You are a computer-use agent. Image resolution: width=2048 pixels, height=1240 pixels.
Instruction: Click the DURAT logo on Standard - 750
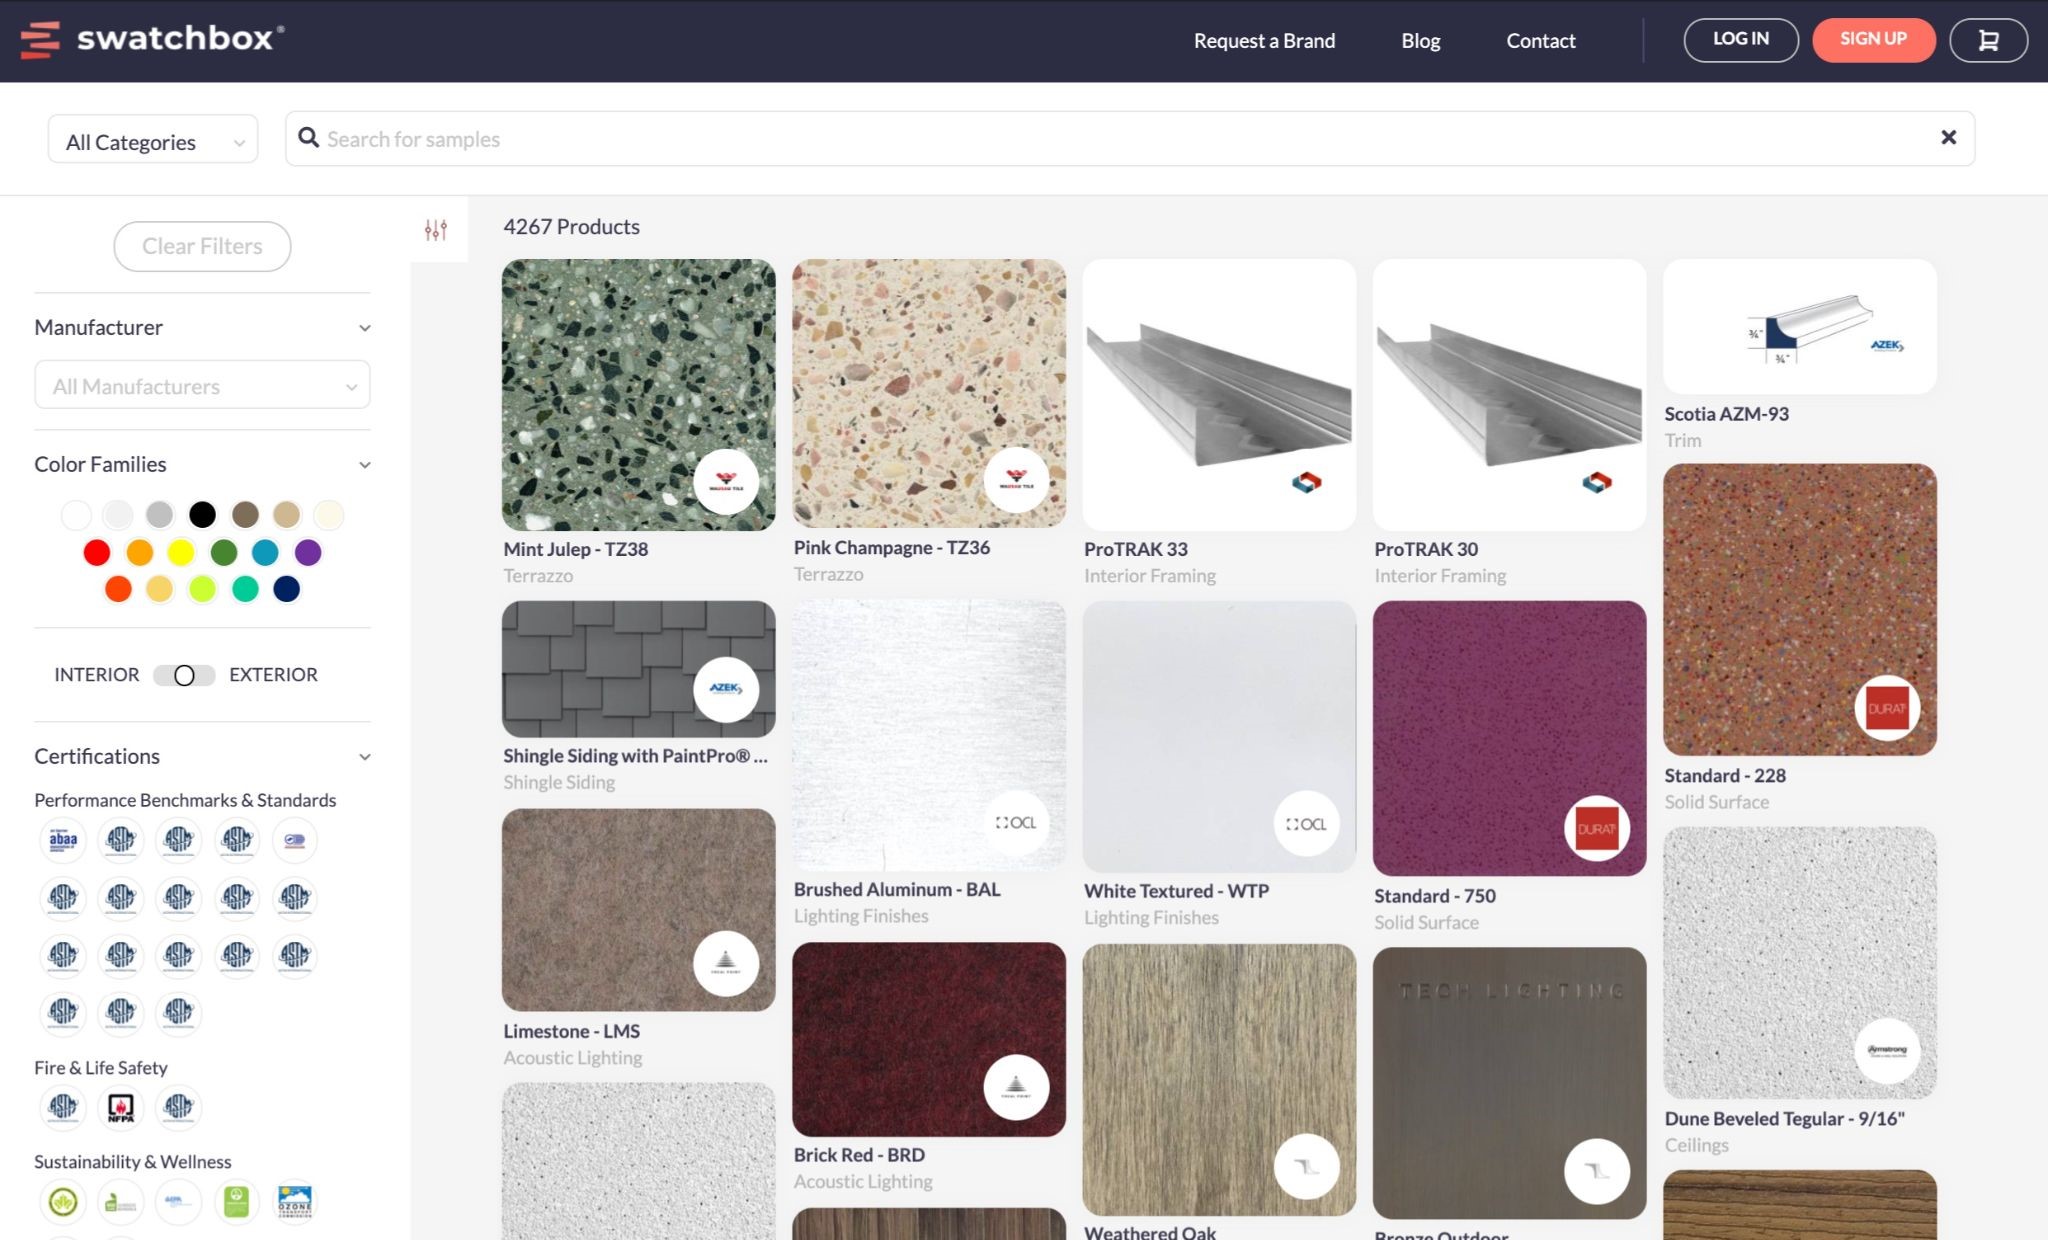[x=1596, y=828]
